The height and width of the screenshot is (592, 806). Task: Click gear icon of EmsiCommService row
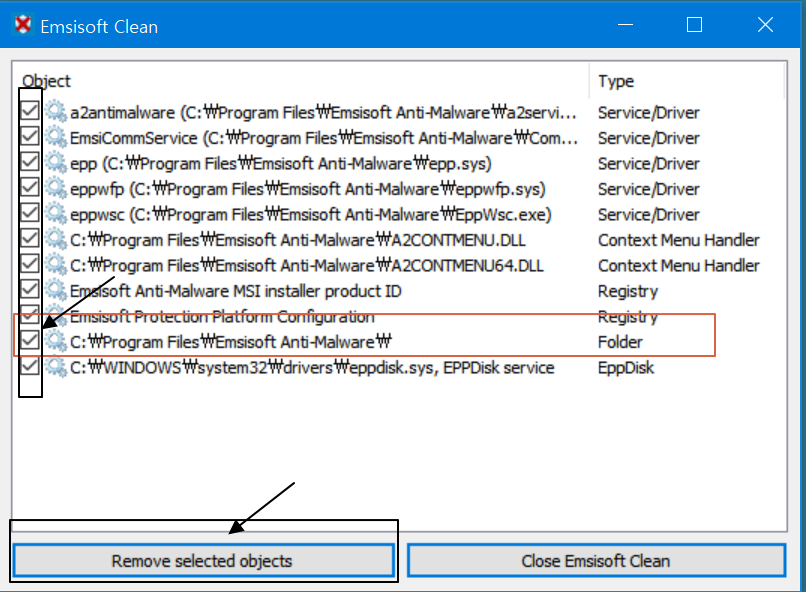point(56,137)
